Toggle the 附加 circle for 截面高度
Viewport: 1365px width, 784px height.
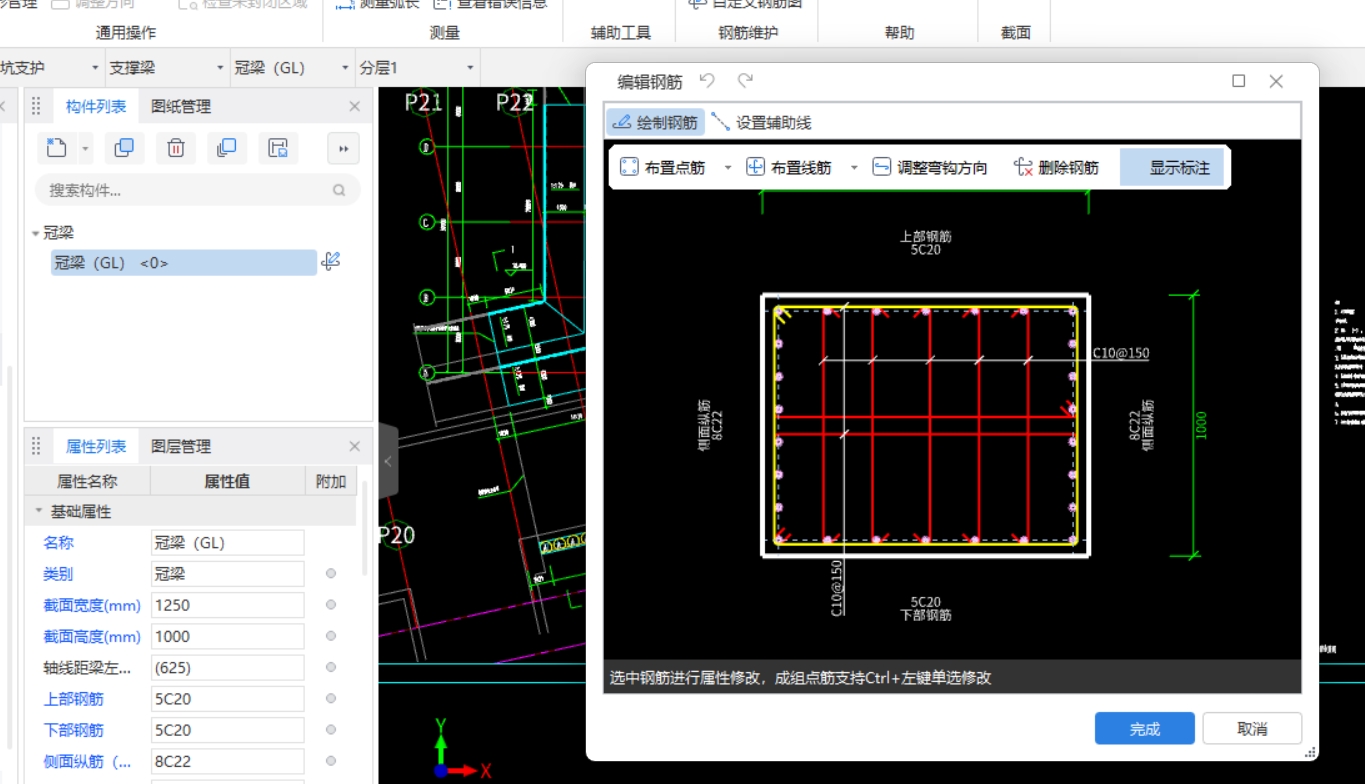[331, 636]
